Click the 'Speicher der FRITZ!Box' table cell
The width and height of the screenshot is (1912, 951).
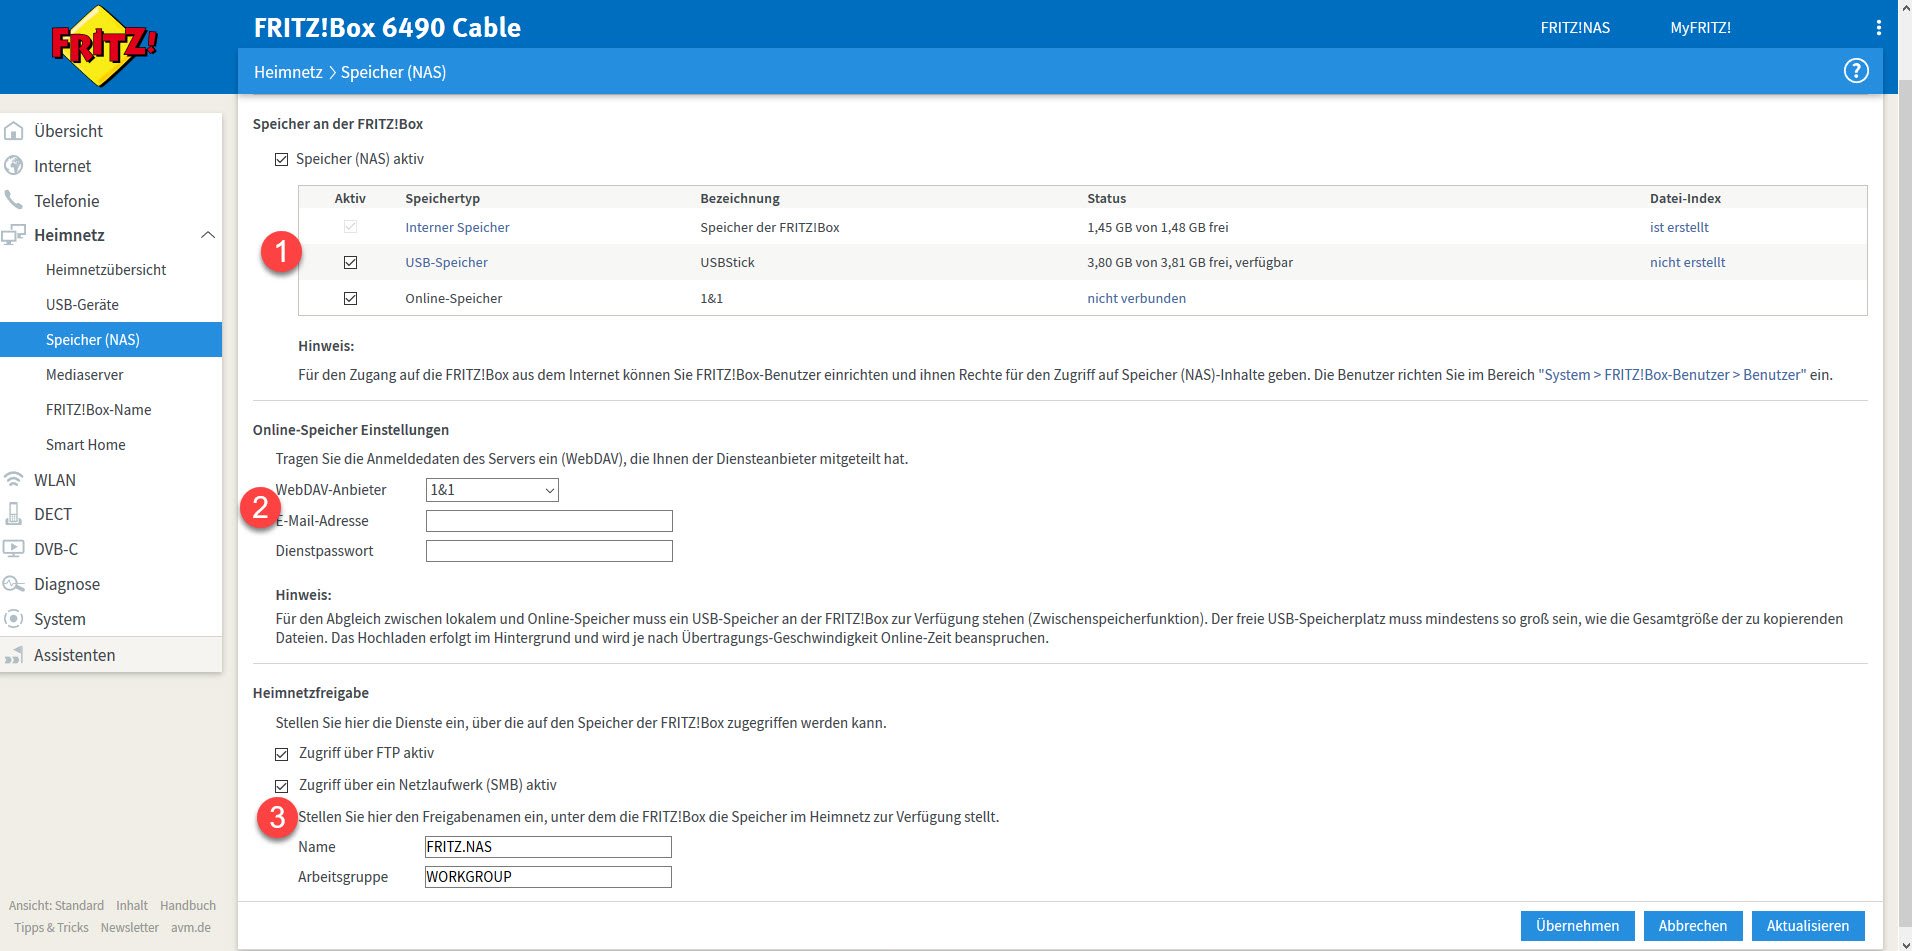click(770, 227)
